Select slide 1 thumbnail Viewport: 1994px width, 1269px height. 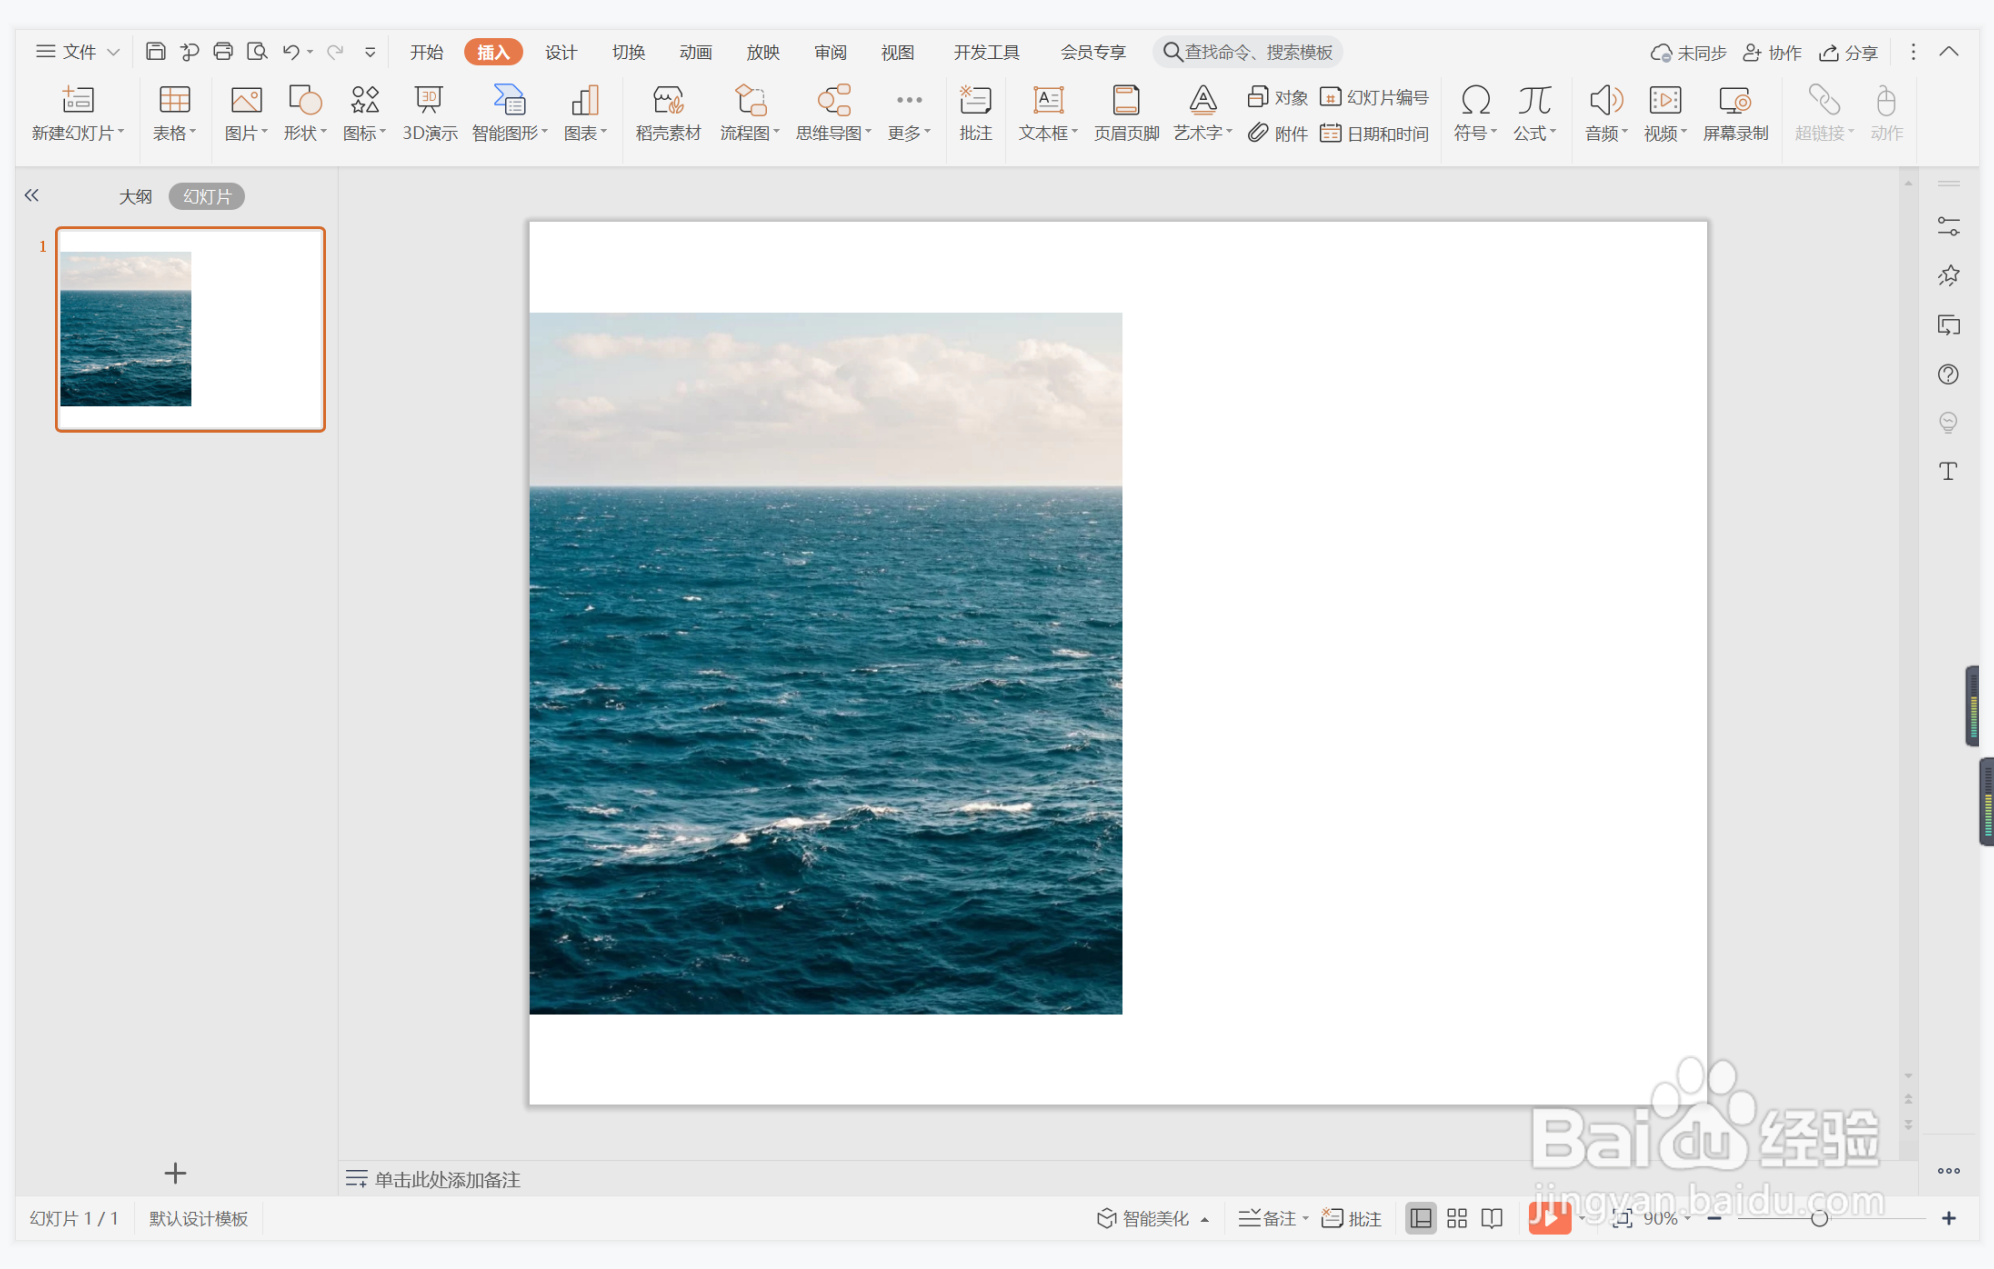[x=190, y=329]
